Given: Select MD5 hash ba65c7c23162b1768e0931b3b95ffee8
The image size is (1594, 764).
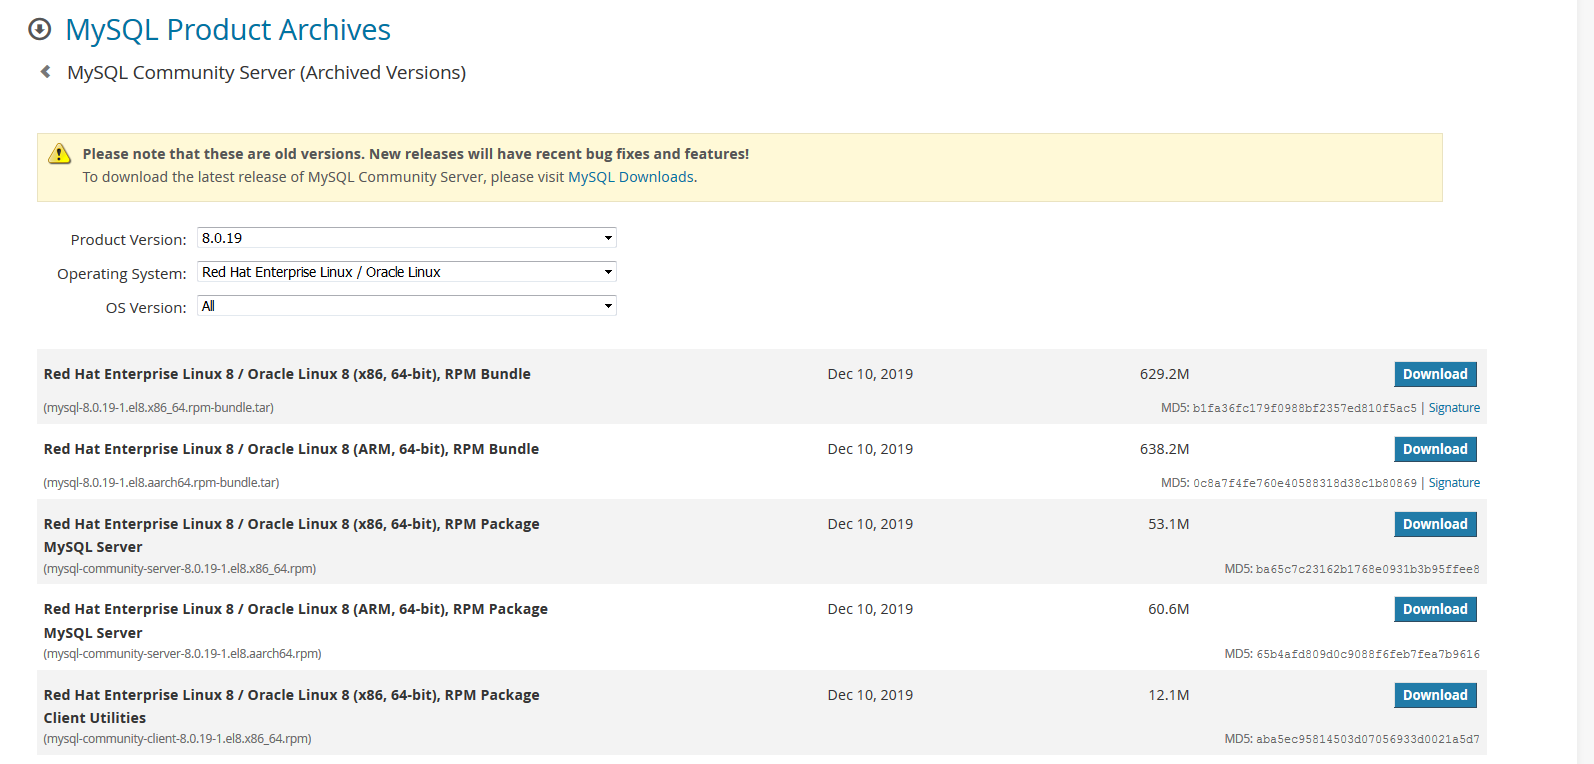Looking at the screenshot, I should 1368,569.
